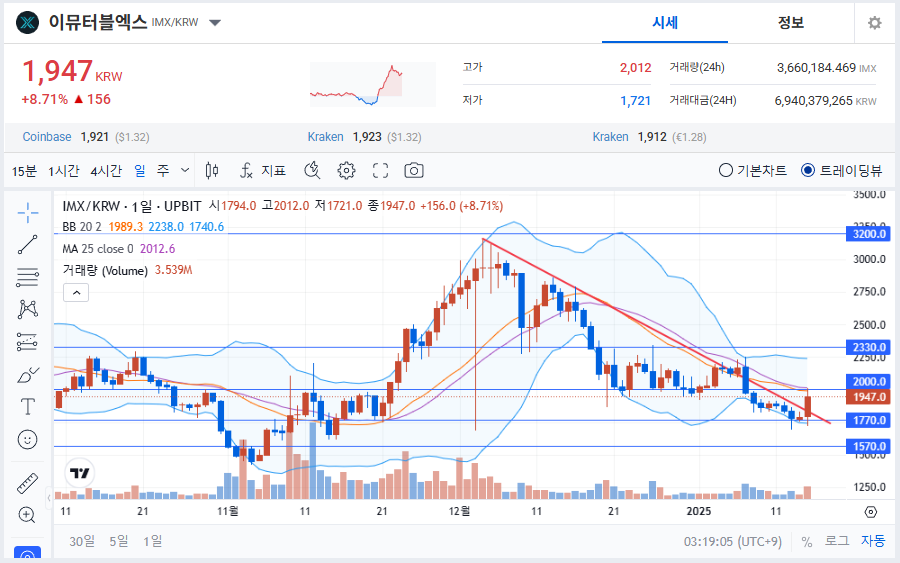Set chart range to 30일
The width and height of the screenshot is (900, 563).
click(82, 541)
